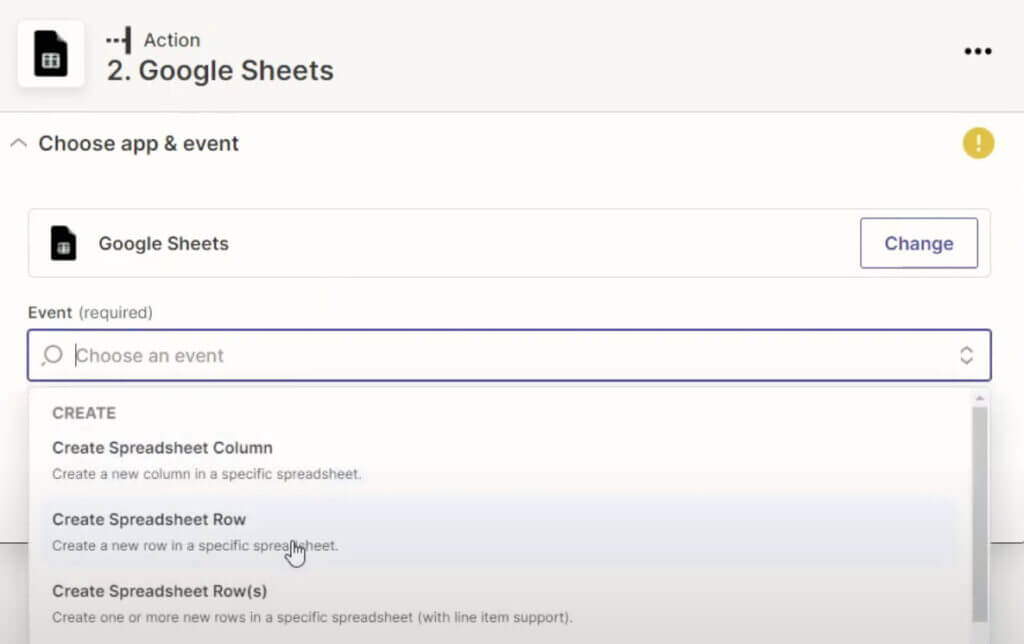
Task: Click the step title '2. Google Sheets'
Action: 220,71
